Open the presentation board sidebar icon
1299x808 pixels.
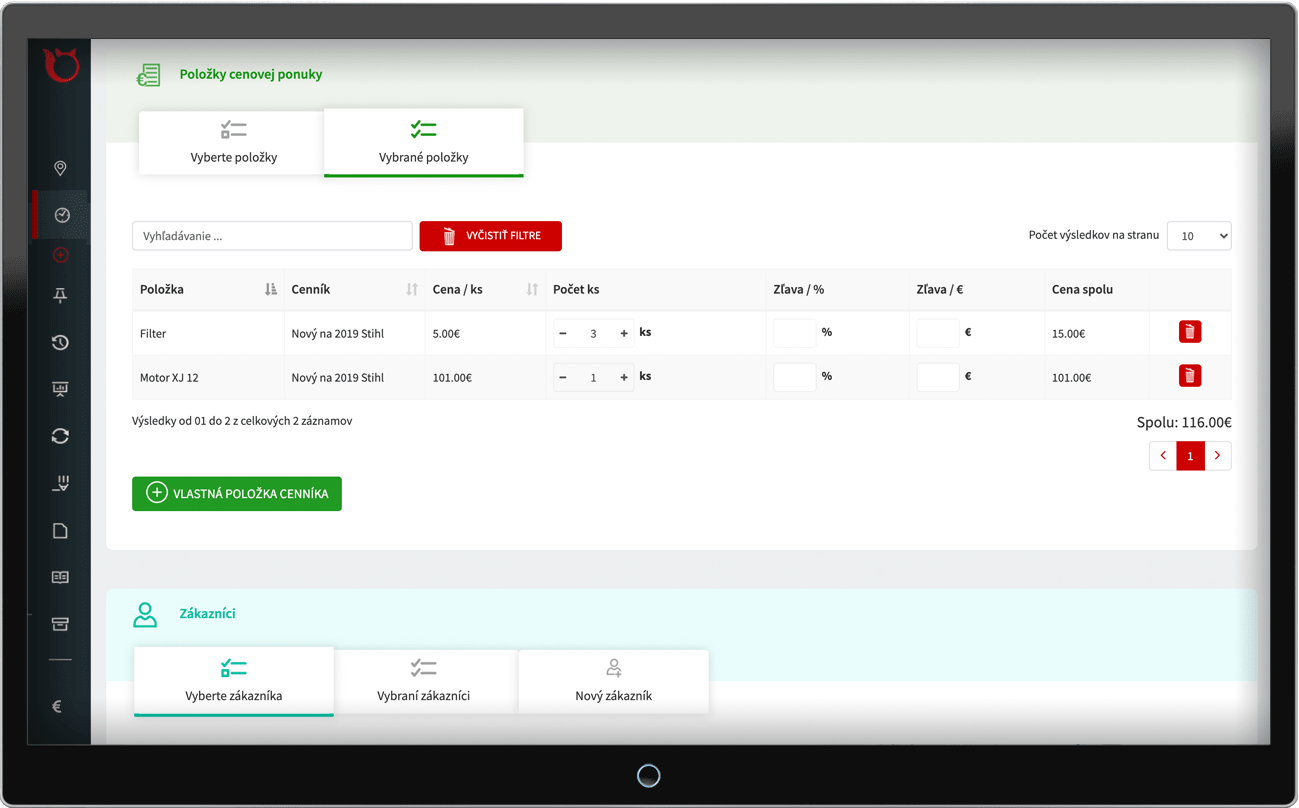click(x=60, y=389)
